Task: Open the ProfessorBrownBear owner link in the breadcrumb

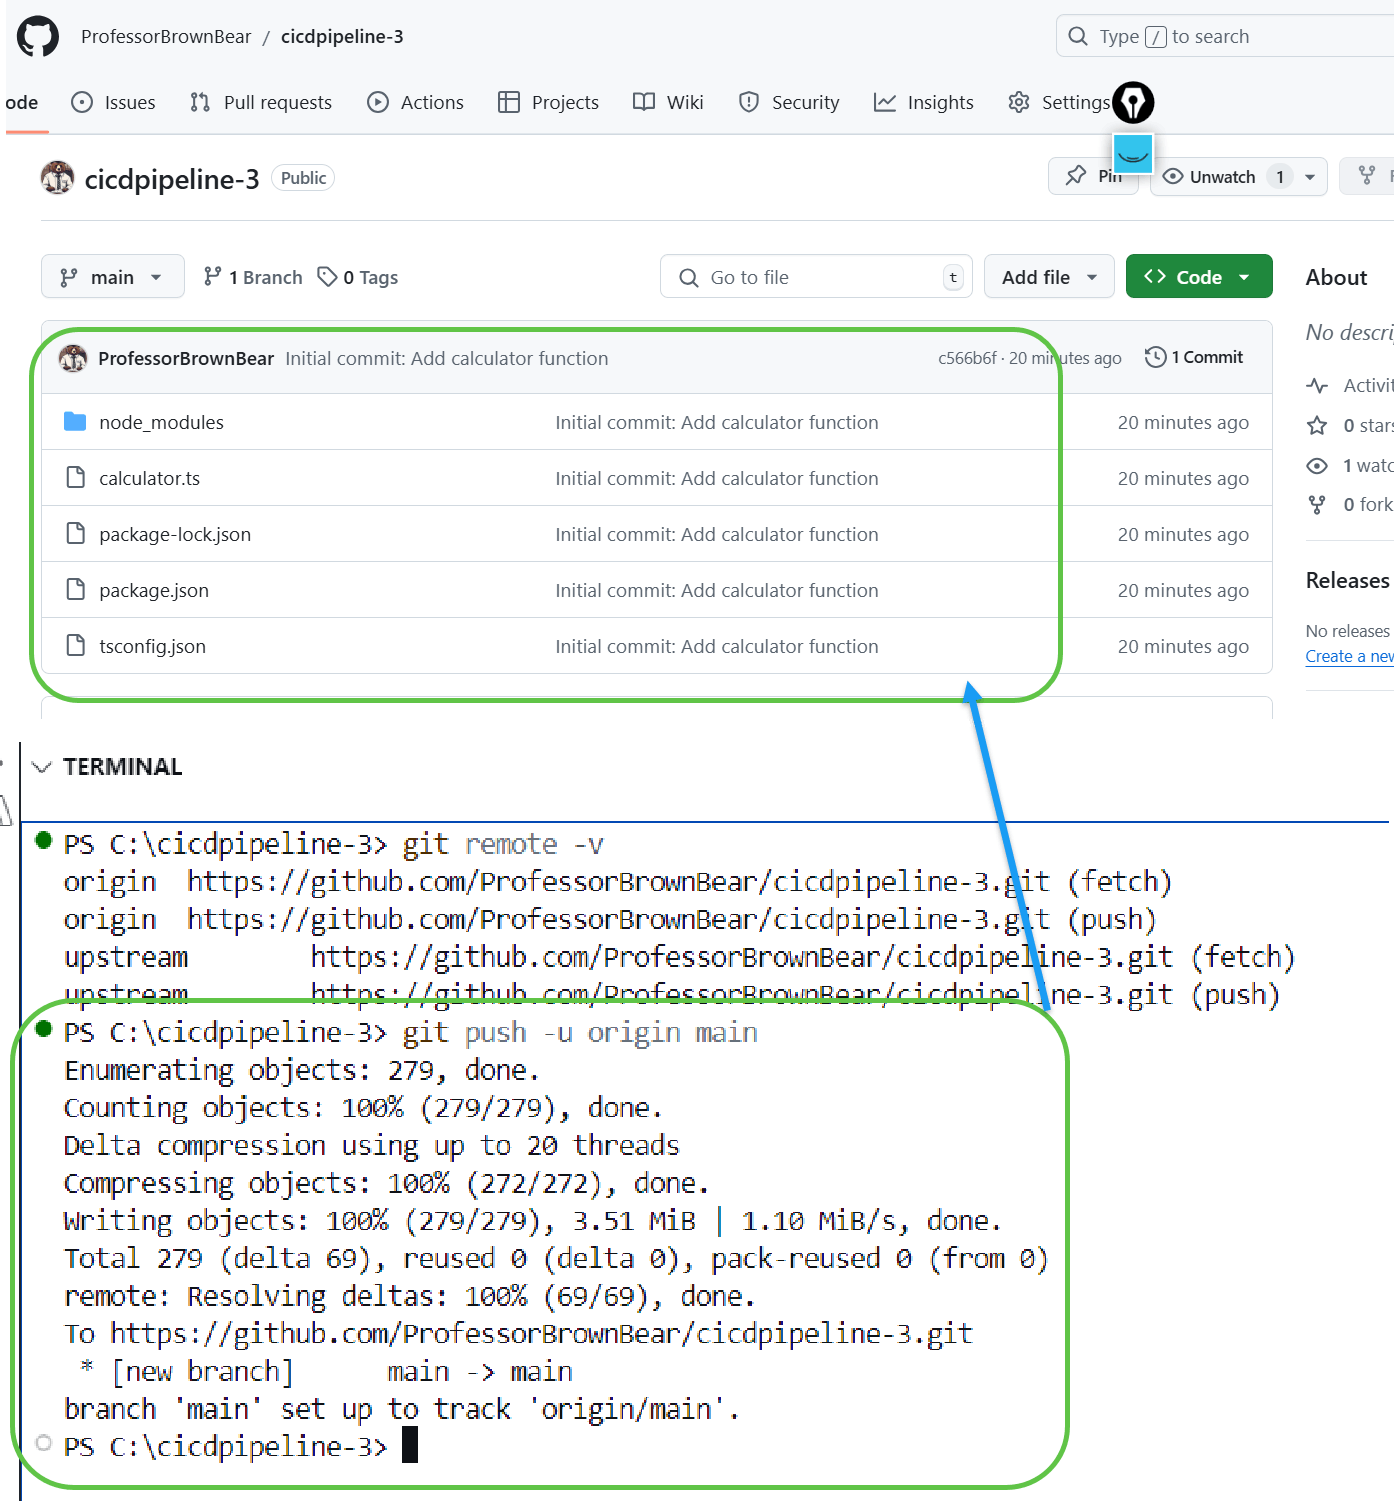Action: click(166, 37)
